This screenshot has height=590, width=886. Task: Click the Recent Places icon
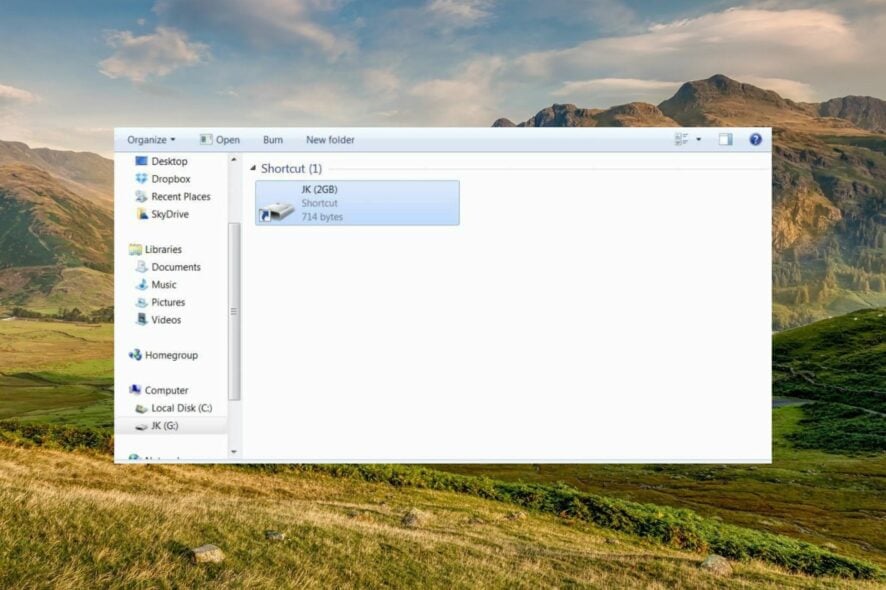click(x=141, y=196)
